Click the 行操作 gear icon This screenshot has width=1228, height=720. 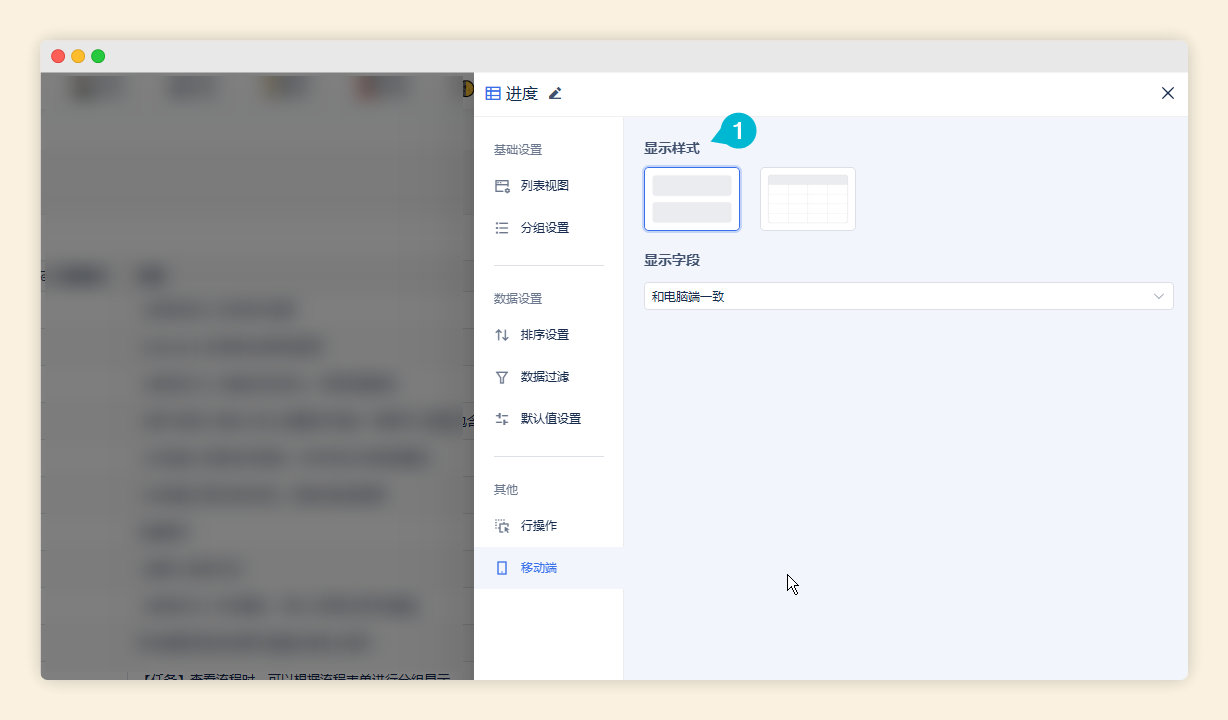504,525
